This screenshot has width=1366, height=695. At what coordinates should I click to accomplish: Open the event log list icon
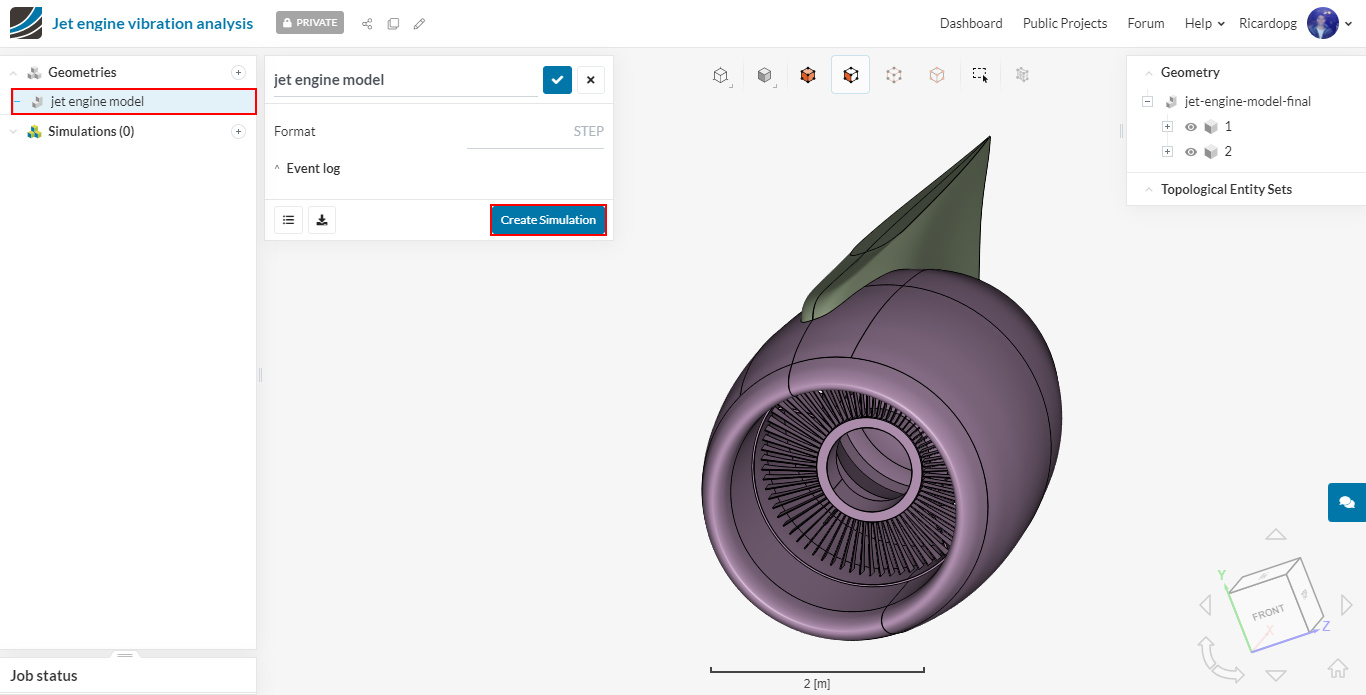[x=288, y=220]
